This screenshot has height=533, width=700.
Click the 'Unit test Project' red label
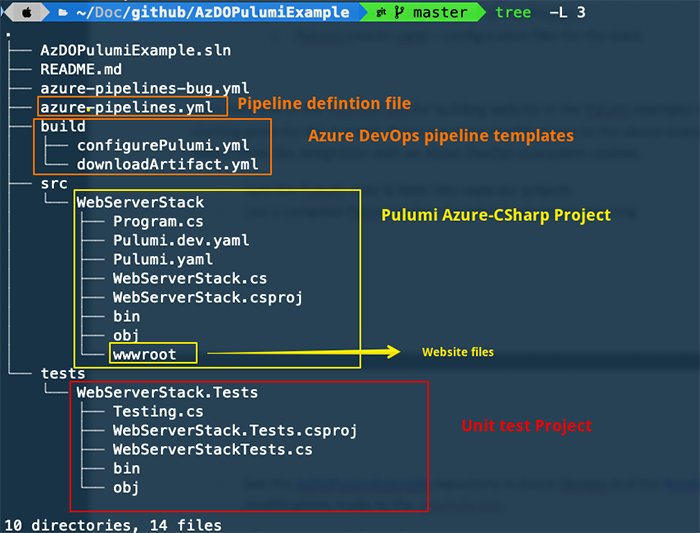click(x=524, y=425)
